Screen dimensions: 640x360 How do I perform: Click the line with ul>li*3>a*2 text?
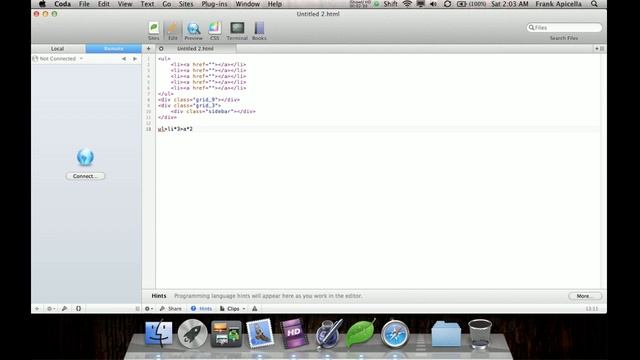point(175,129)
